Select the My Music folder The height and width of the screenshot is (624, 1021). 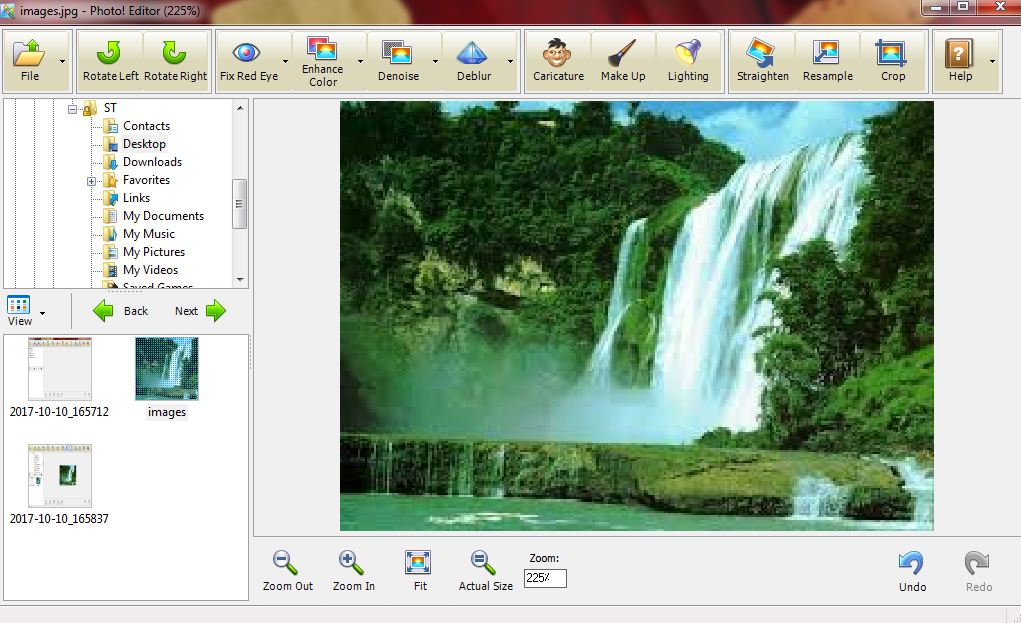[x=148, y=234]
